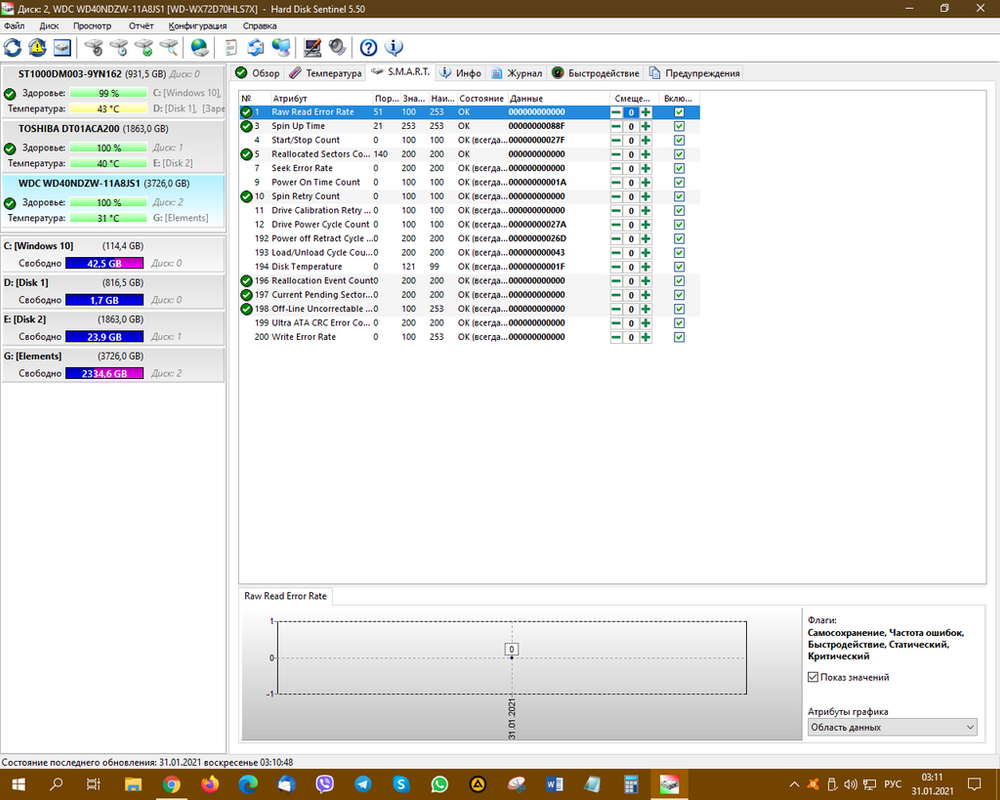Sort by the 'Атрибут' column header

tap(321, 98)
